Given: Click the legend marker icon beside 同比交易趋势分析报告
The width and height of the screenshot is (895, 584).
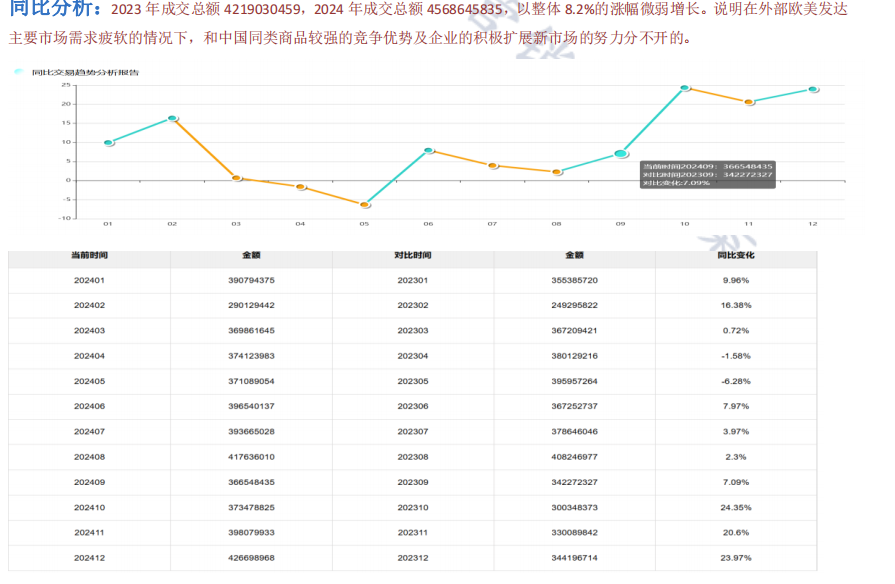Looking at the screenshot, I should [20, 73].
